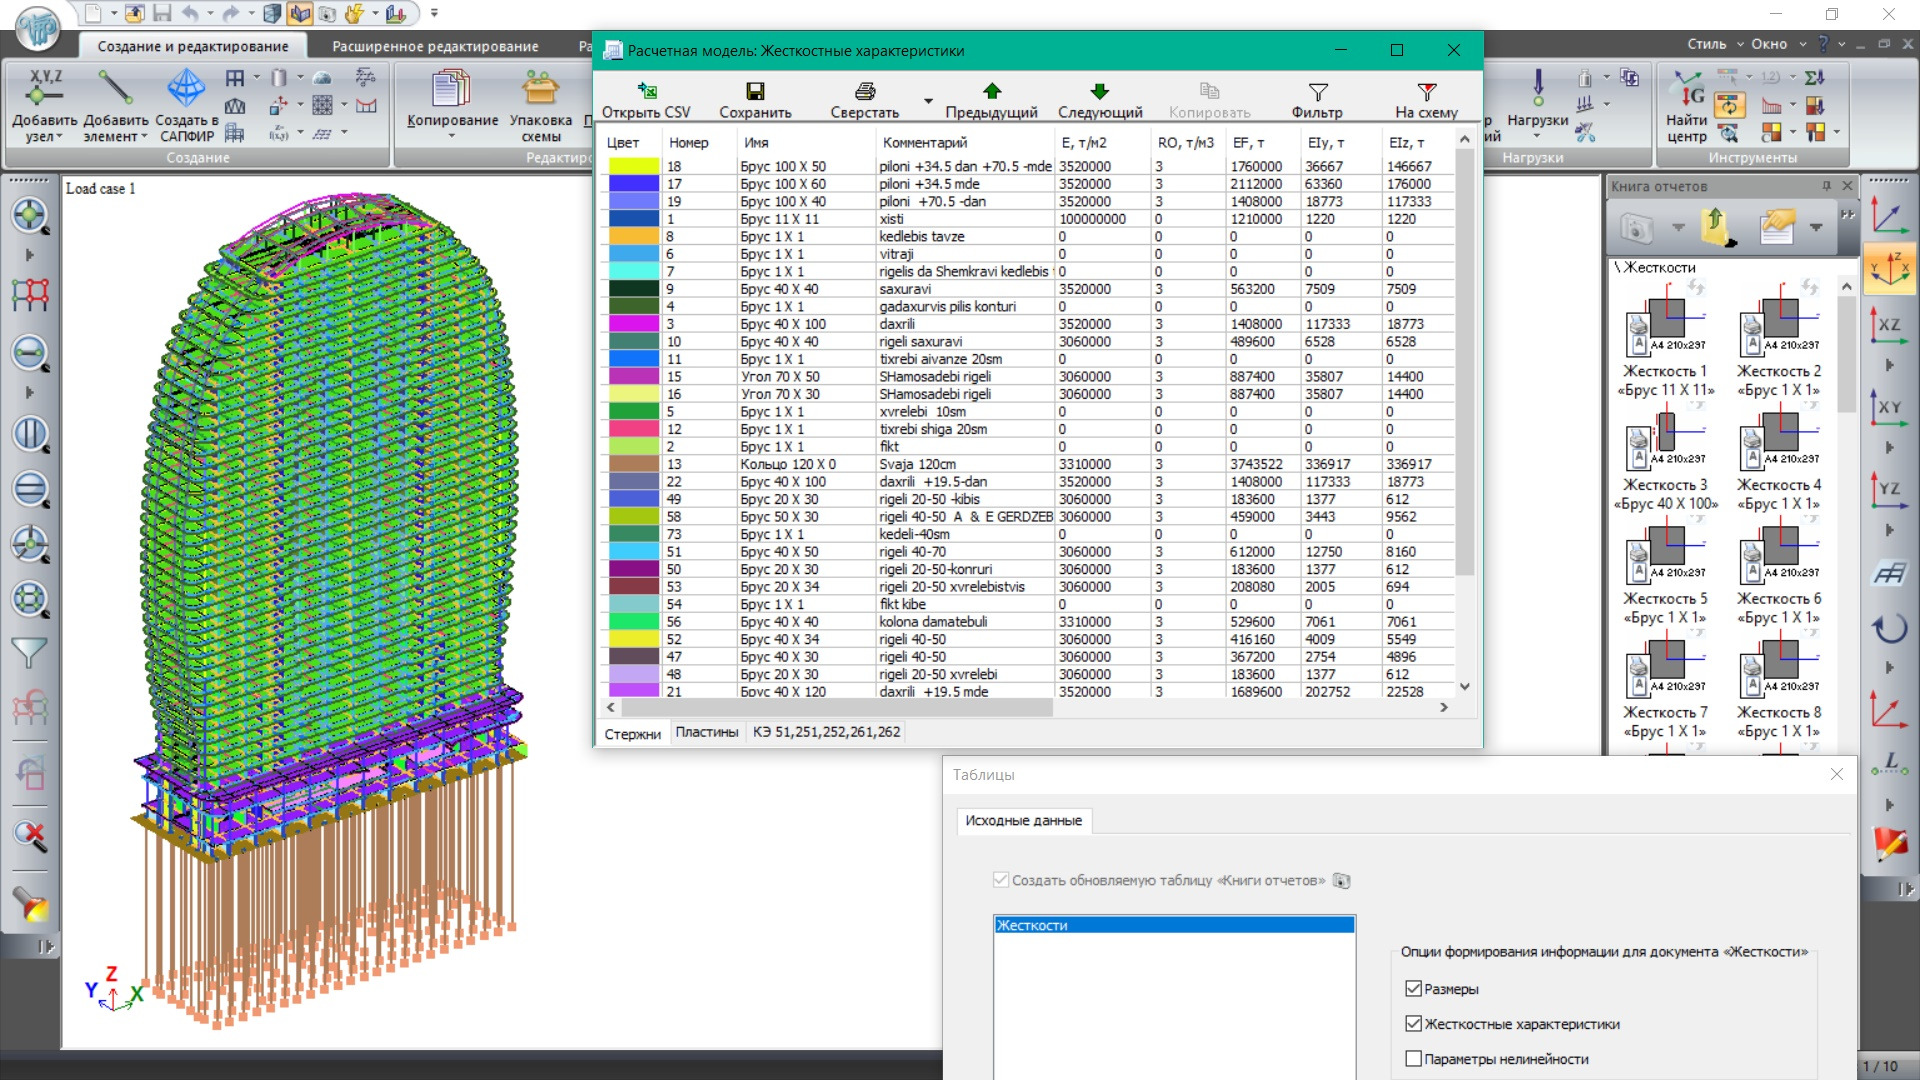Click Добавить элемент in ribbon
Viewport: 1920px width, 1080px height.
click(115, 90)
